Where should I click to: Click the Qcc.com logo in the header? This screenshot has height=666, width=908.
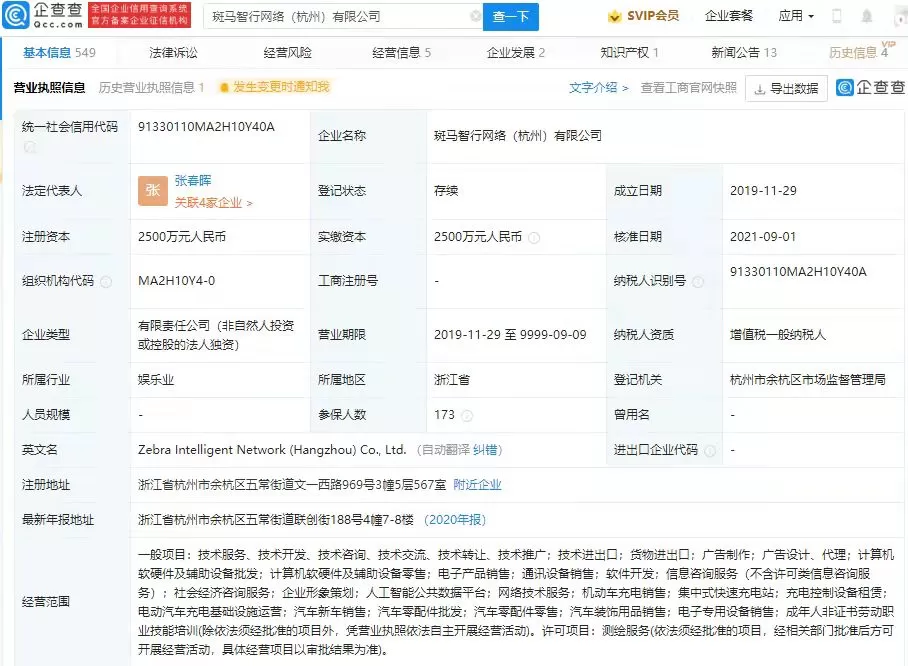(43, 16)
